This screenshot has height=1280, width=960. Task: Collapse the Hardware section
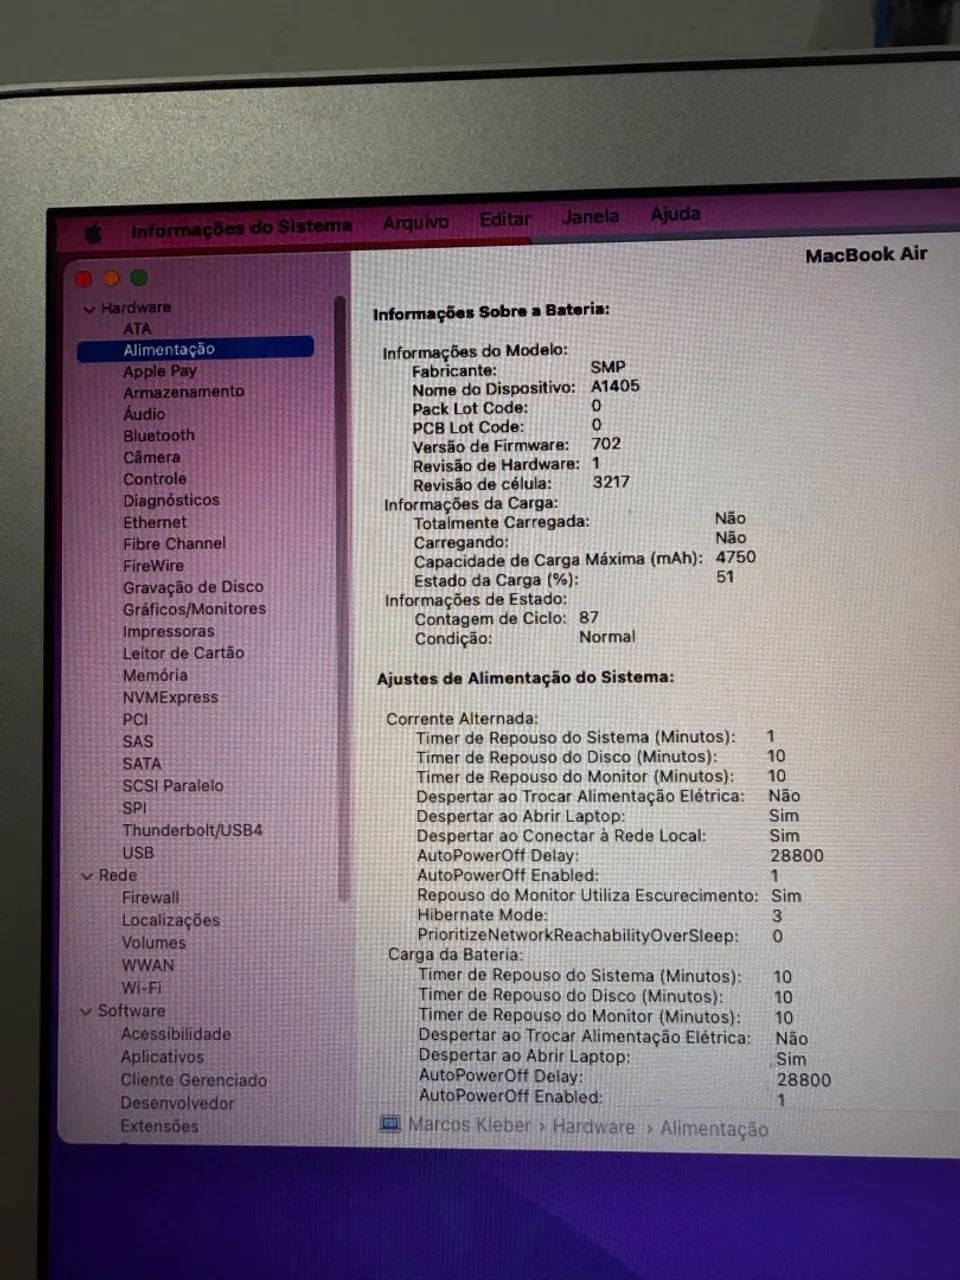pos(89,309)
